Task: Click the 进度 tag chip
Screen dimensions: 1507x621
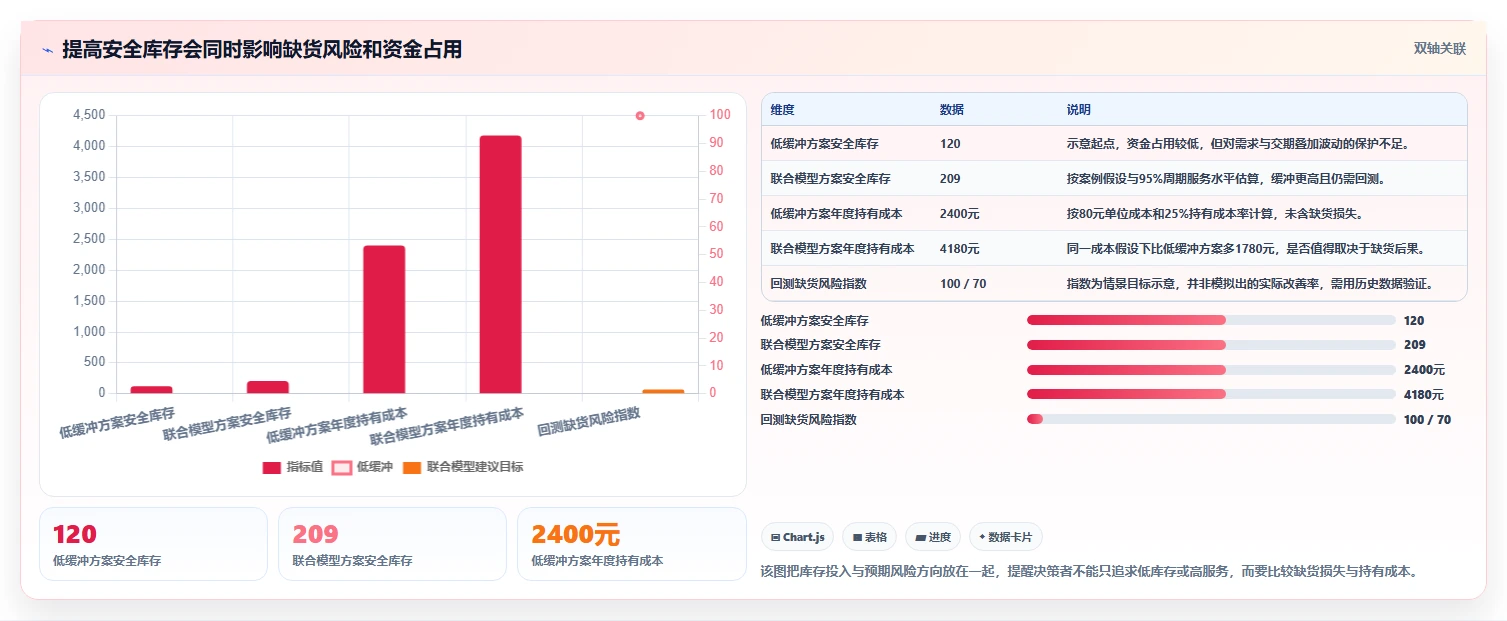Action: 933,537
